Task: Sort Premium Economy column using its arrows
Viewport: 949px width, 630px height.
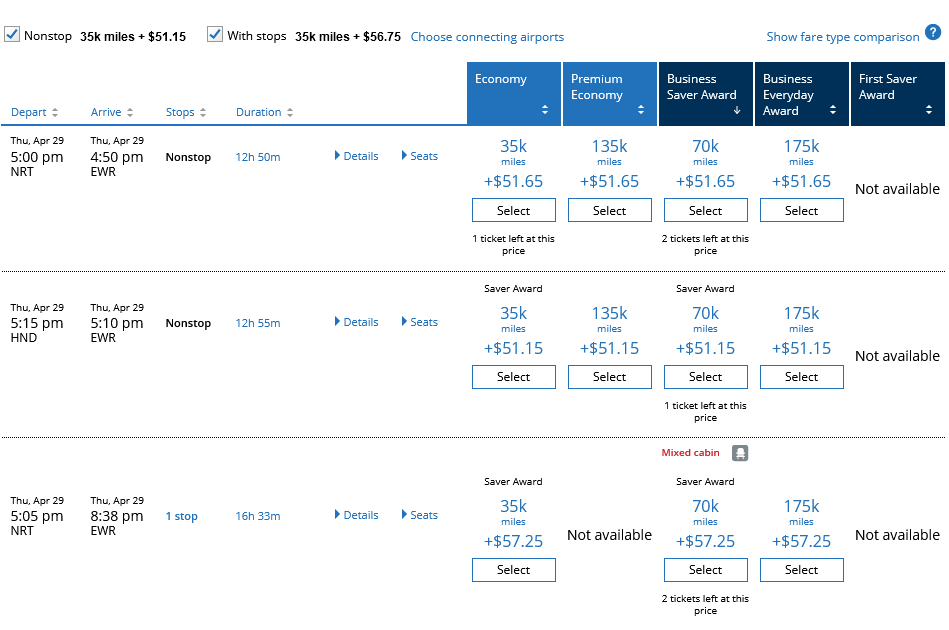Action: tap(641, 110)
